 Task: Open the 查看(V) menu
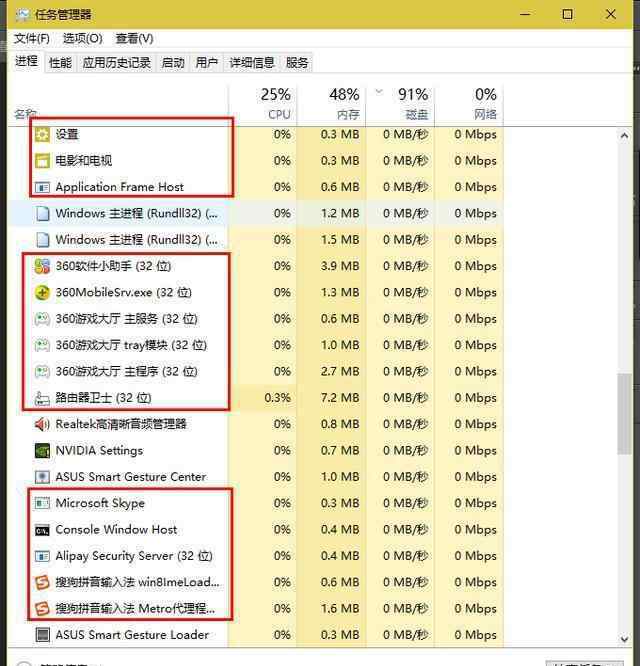pos(134,39)
